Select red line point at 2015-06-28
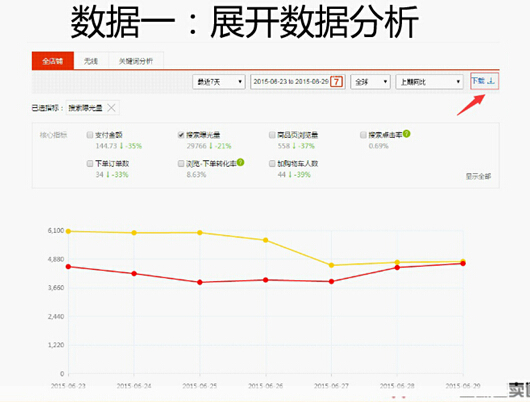Viewport: 530px width, 402px height. tap(397, 267)
